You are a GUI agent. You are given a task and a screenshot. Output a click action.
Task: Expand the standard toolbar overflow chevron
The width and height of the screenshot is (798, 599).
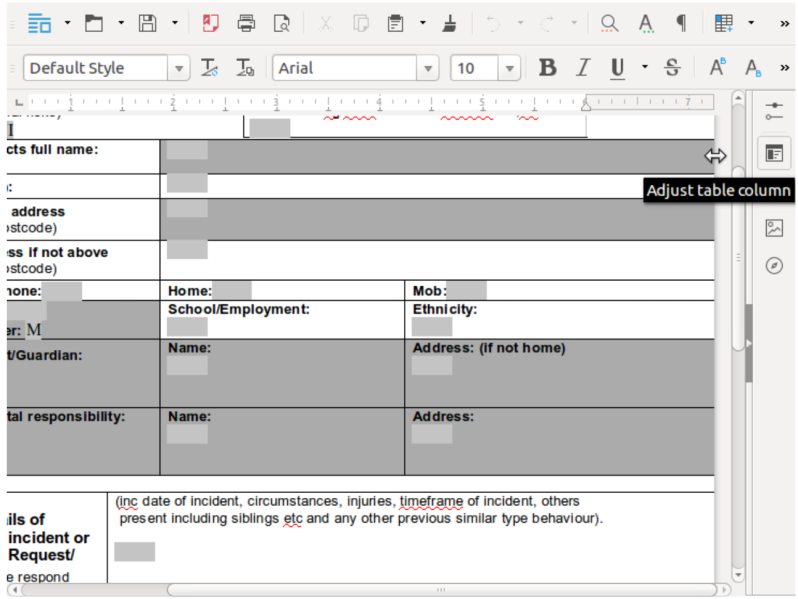point(784,23)
